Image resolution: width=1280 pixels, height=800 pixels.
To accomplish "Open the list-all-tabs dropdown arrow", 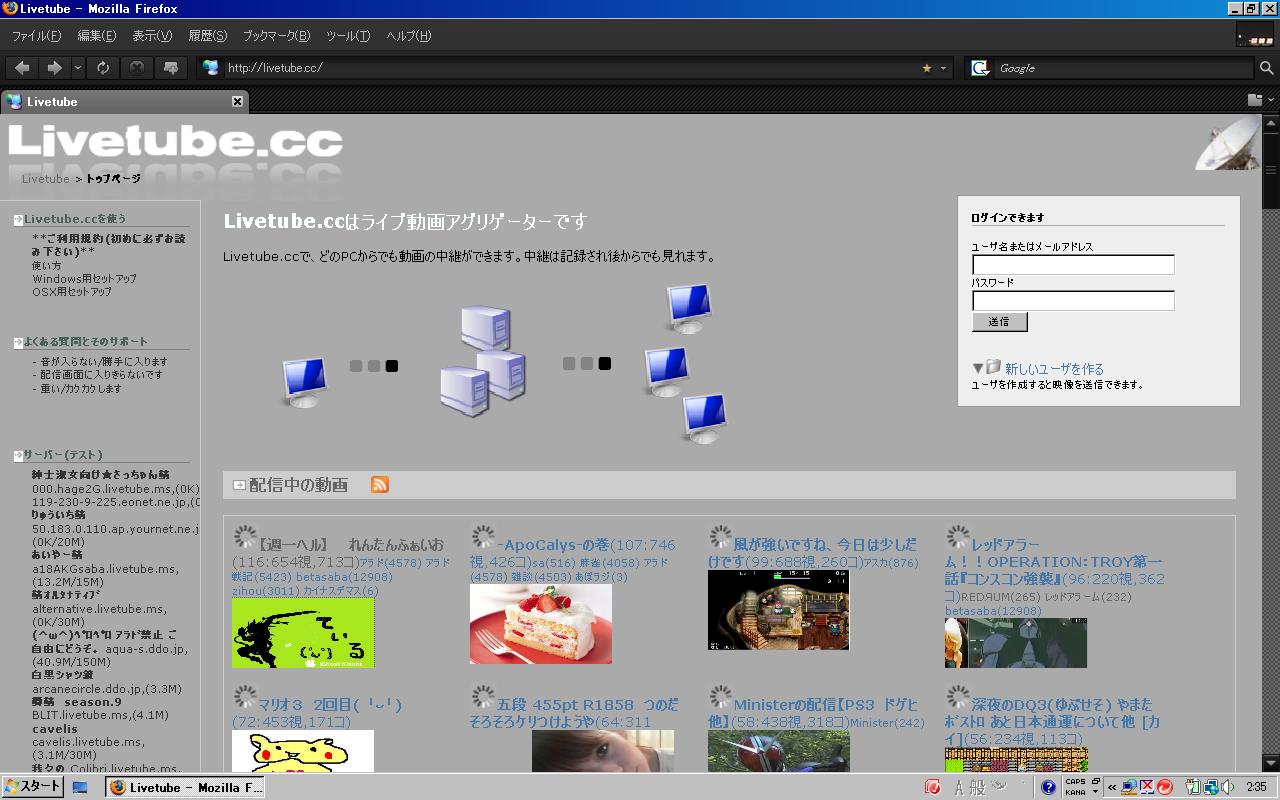I will [x=1271, y=100].
